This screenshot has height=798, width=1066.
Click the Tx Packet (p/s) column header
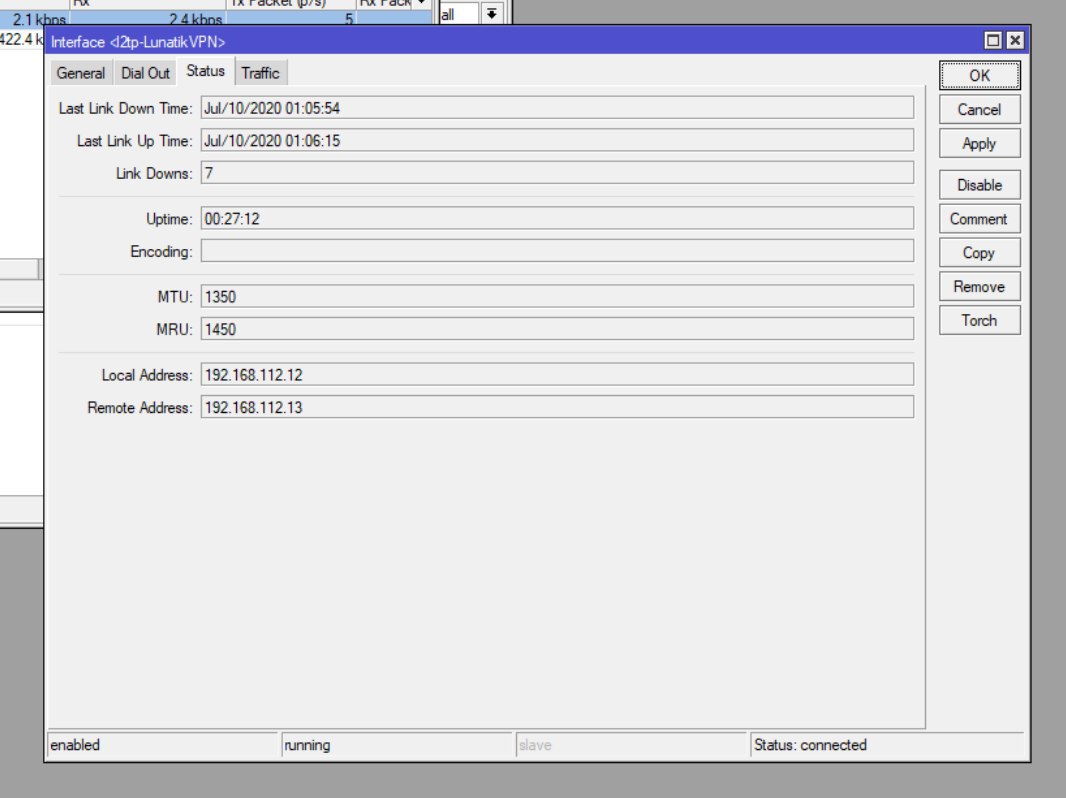291,3
